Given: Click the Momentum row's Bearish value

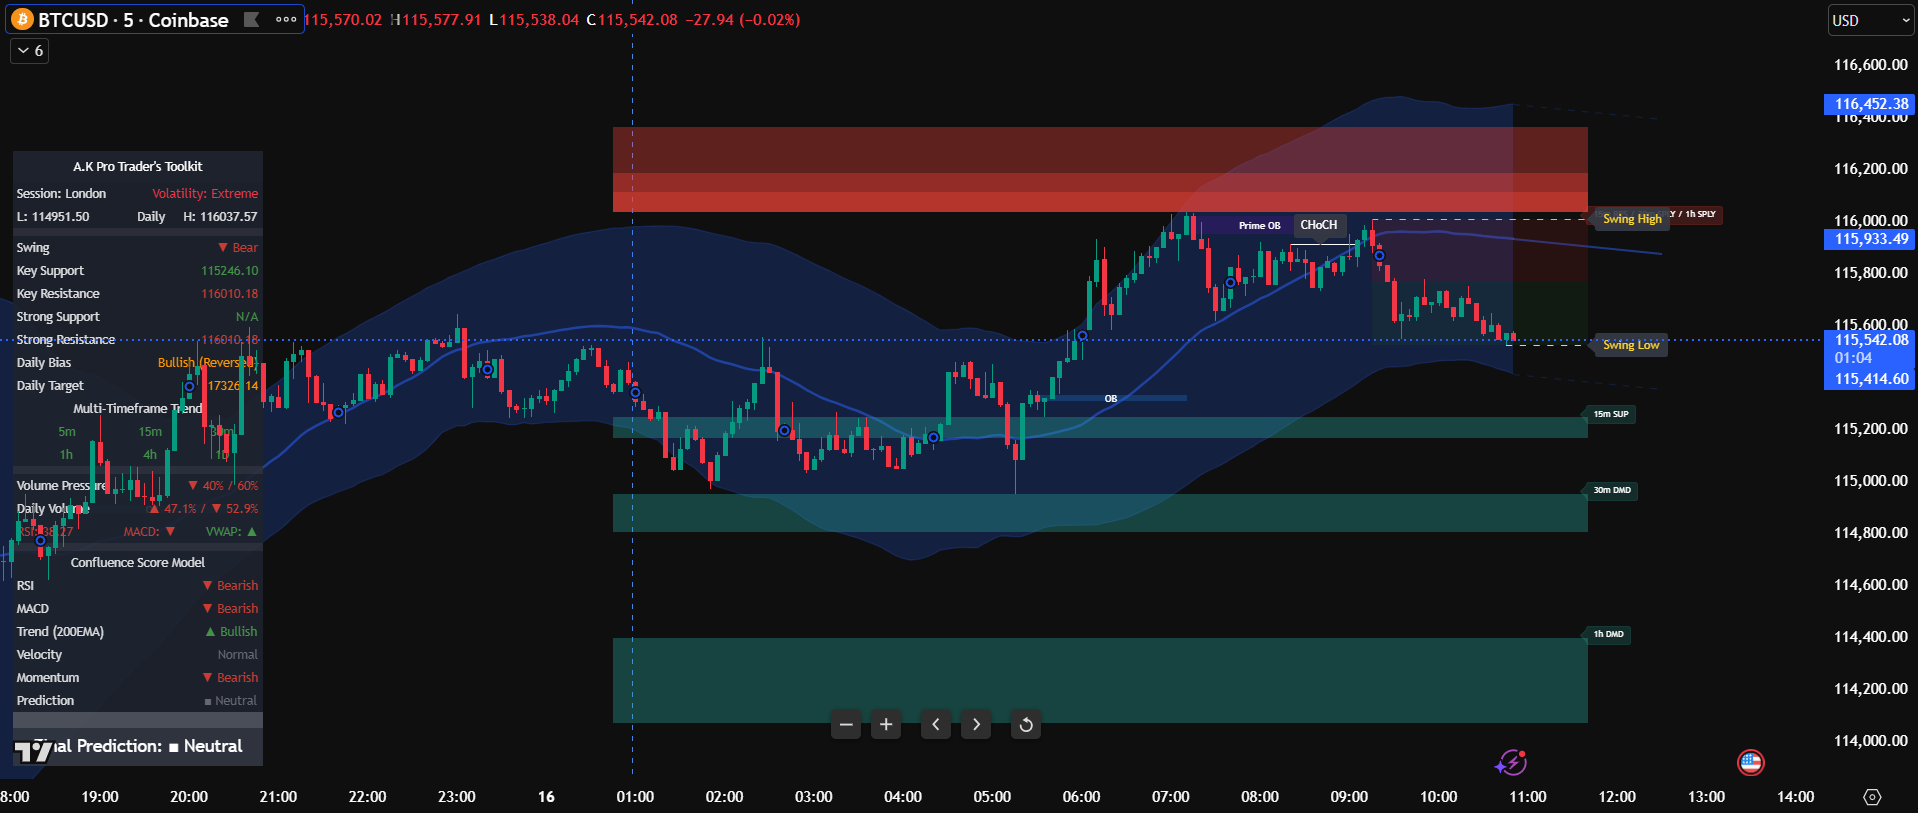Looking at the screenshot, I should coord(230,678).
